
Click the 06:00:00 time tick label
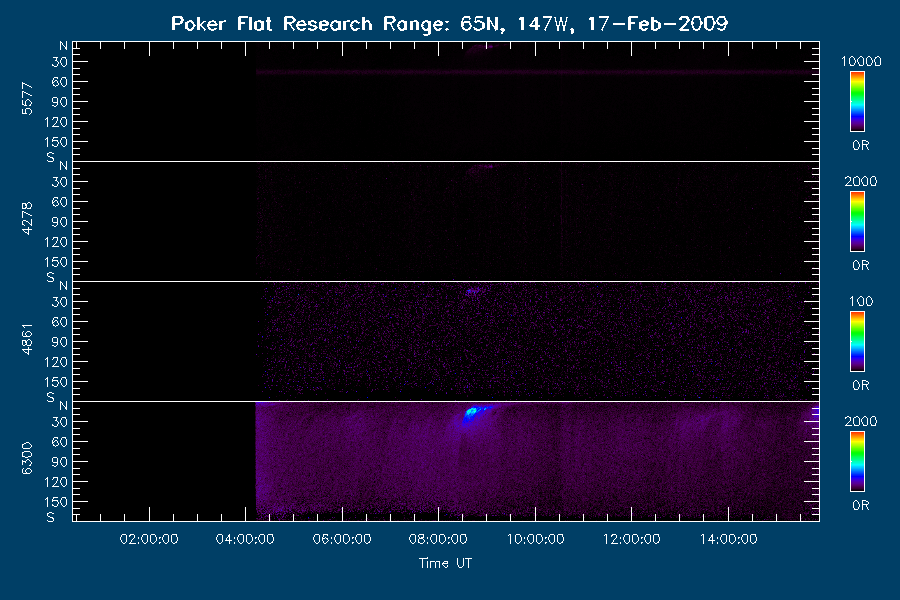pos(342,539)
